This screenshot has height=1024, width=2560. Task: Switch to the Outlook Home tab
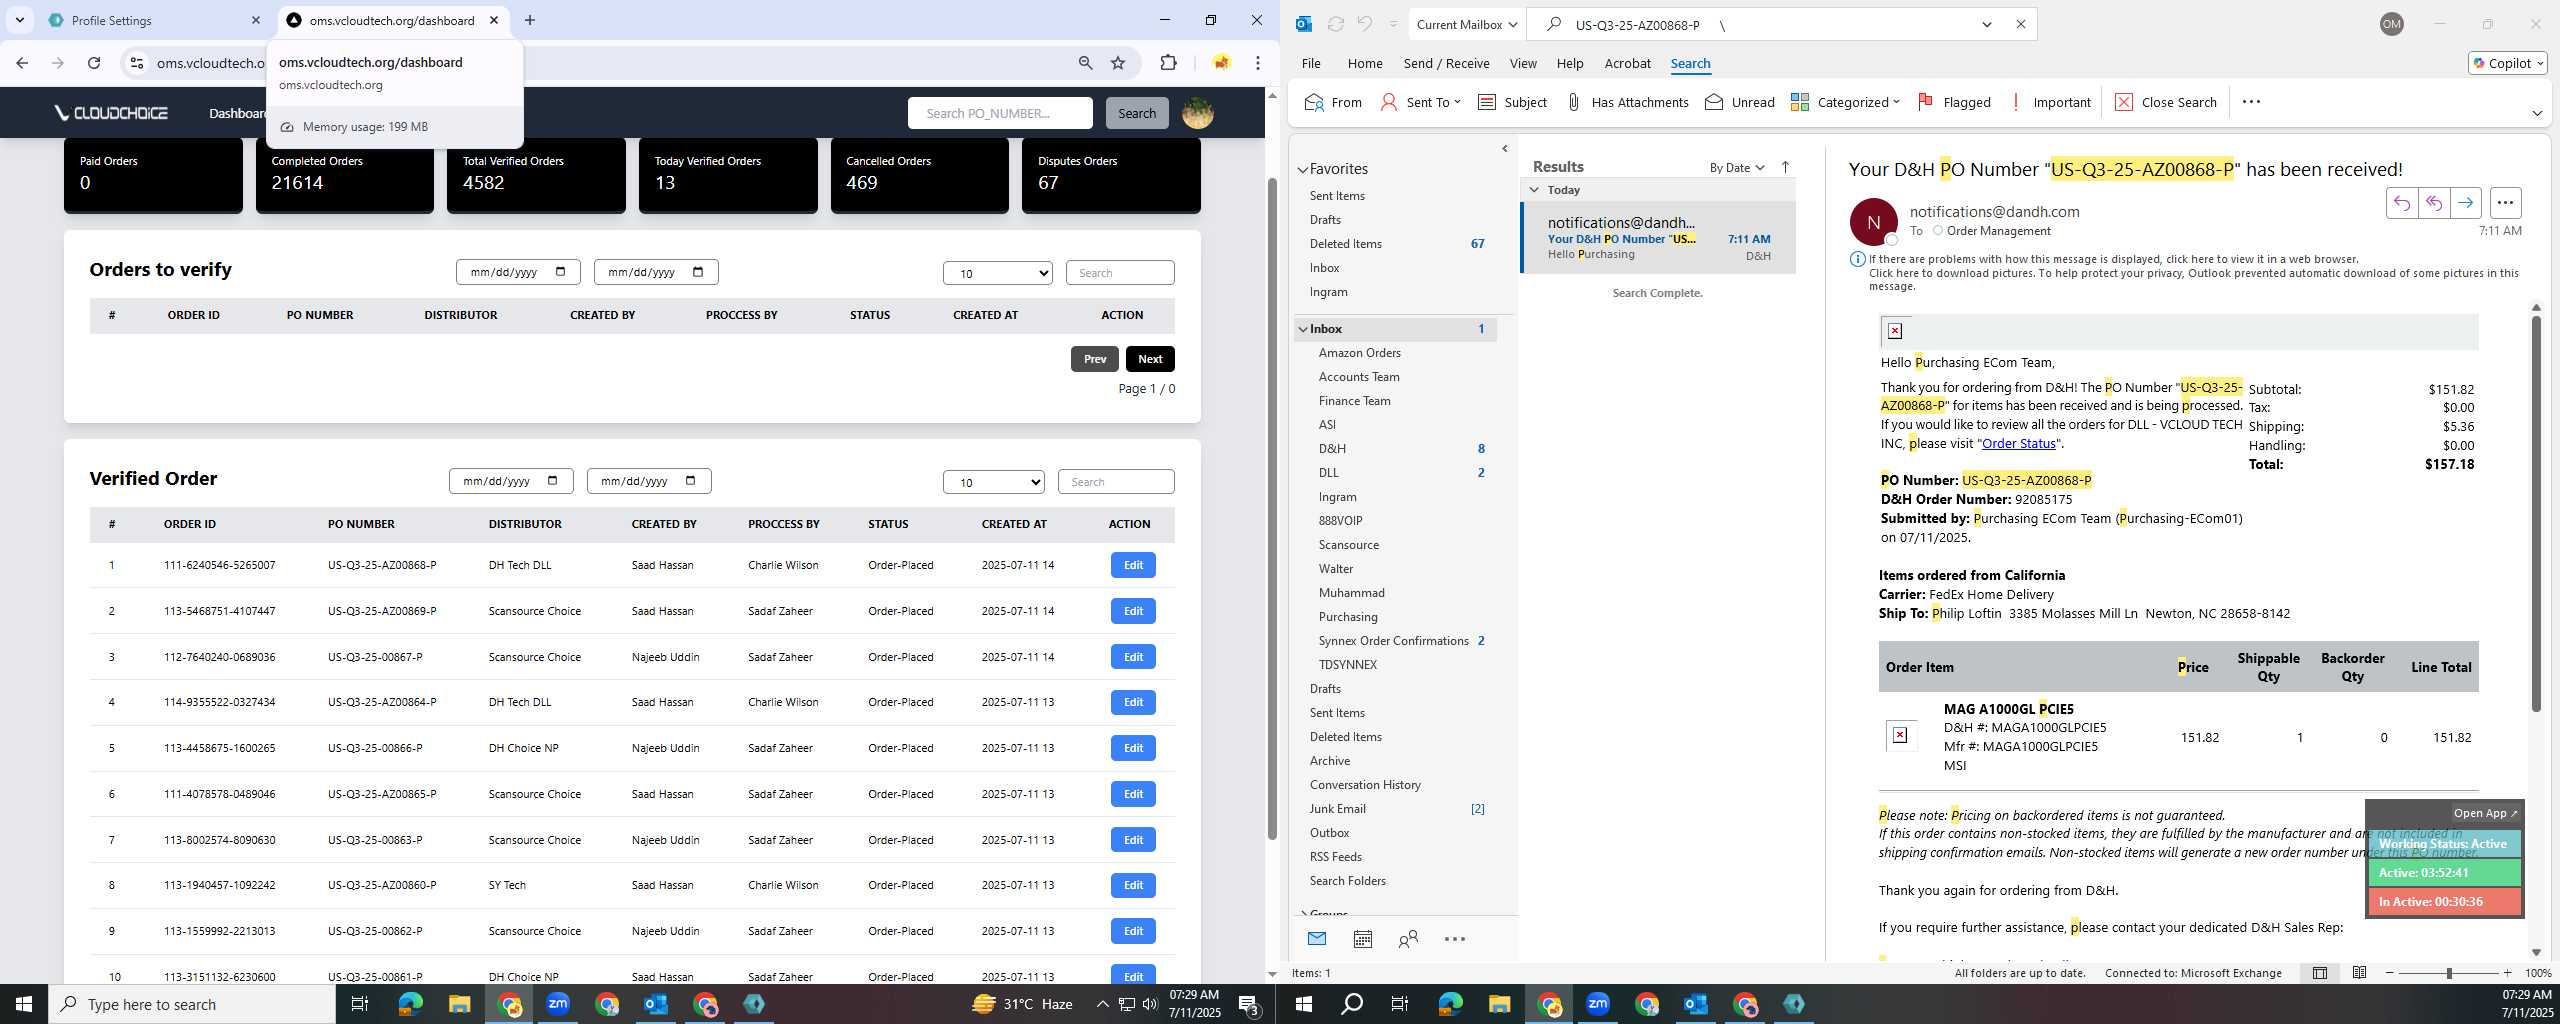(x=1365, y=63)
